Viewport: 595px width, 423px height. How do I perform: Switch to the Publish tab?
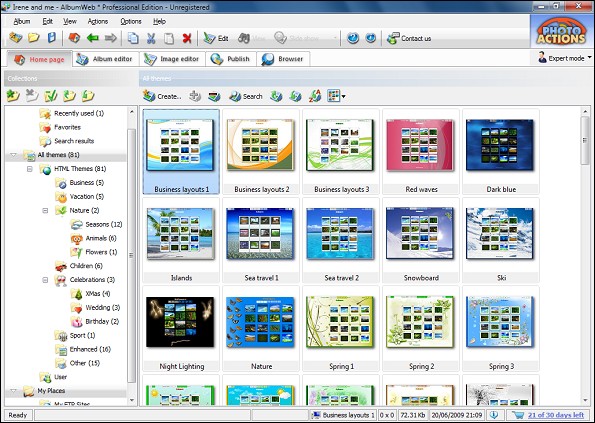point(231,59)
